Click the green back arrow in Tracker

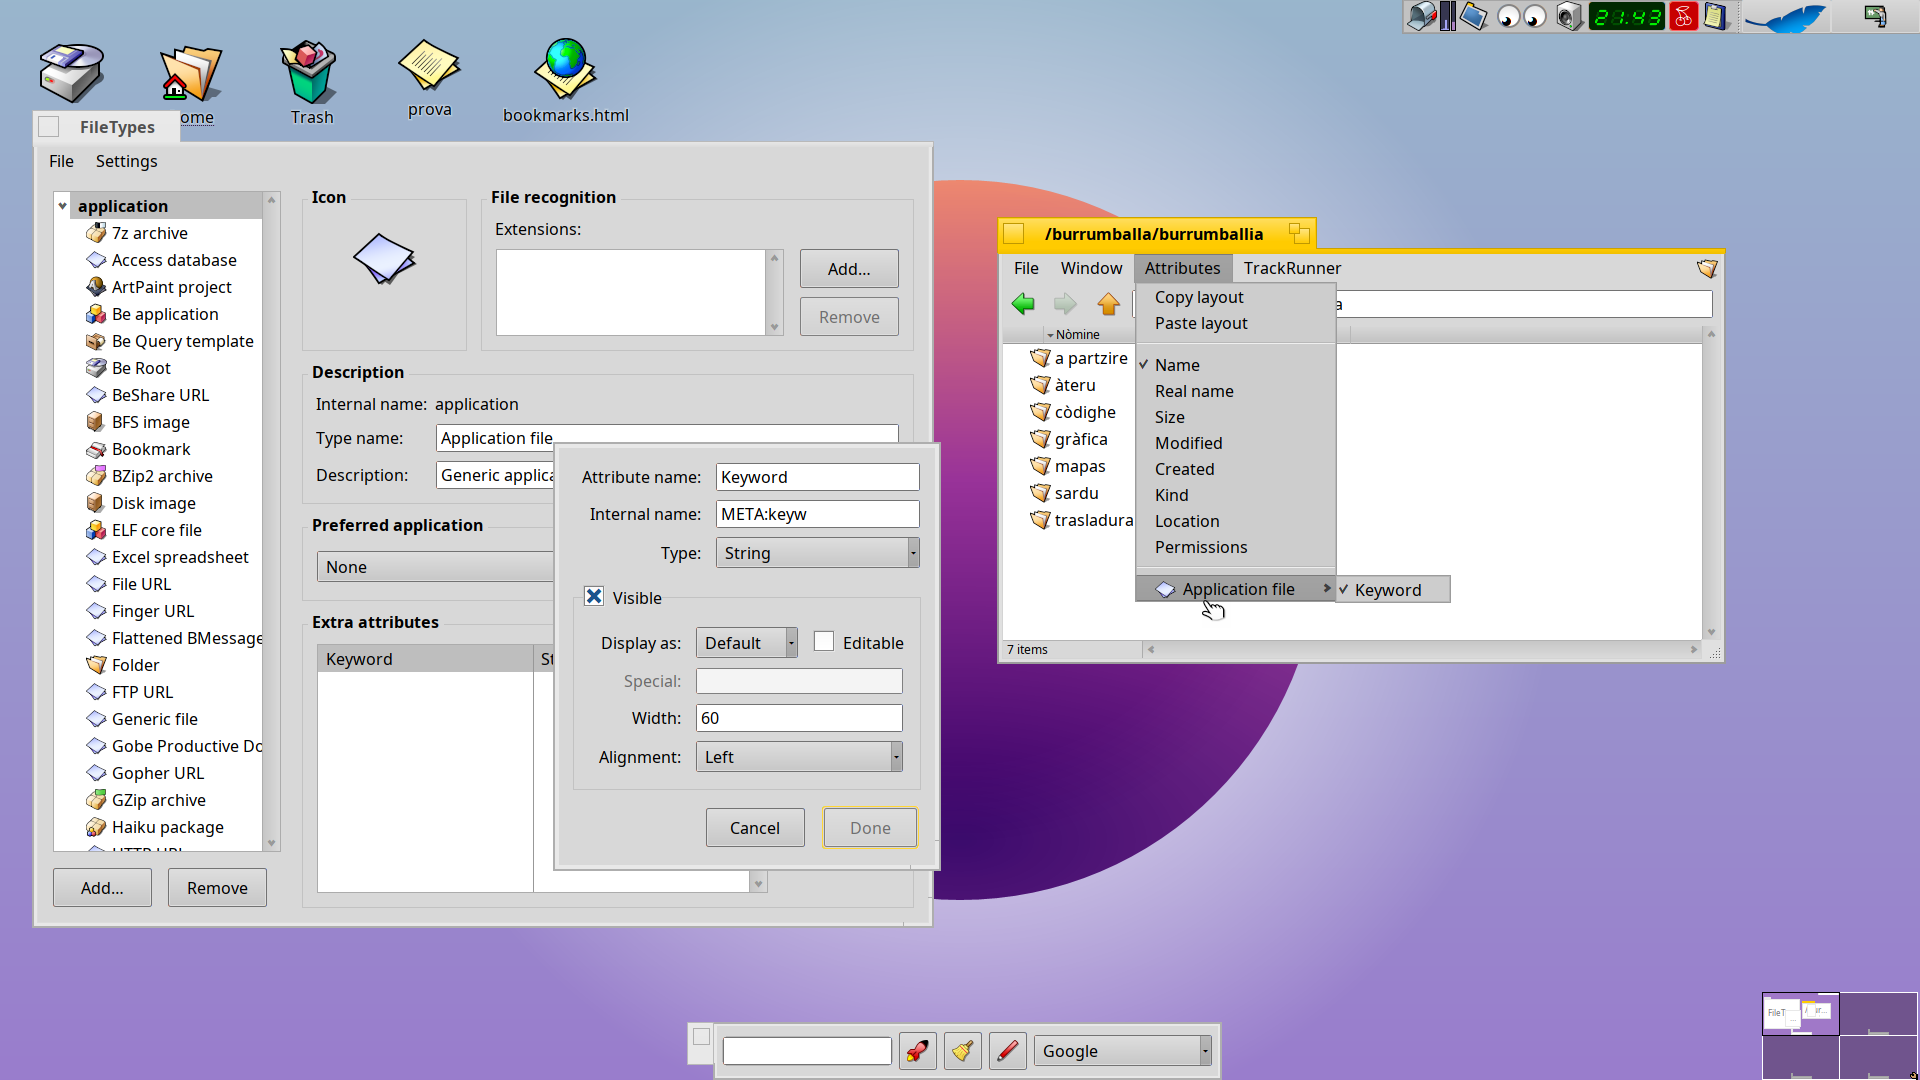pyautogui.click(x=1022, y=303)
